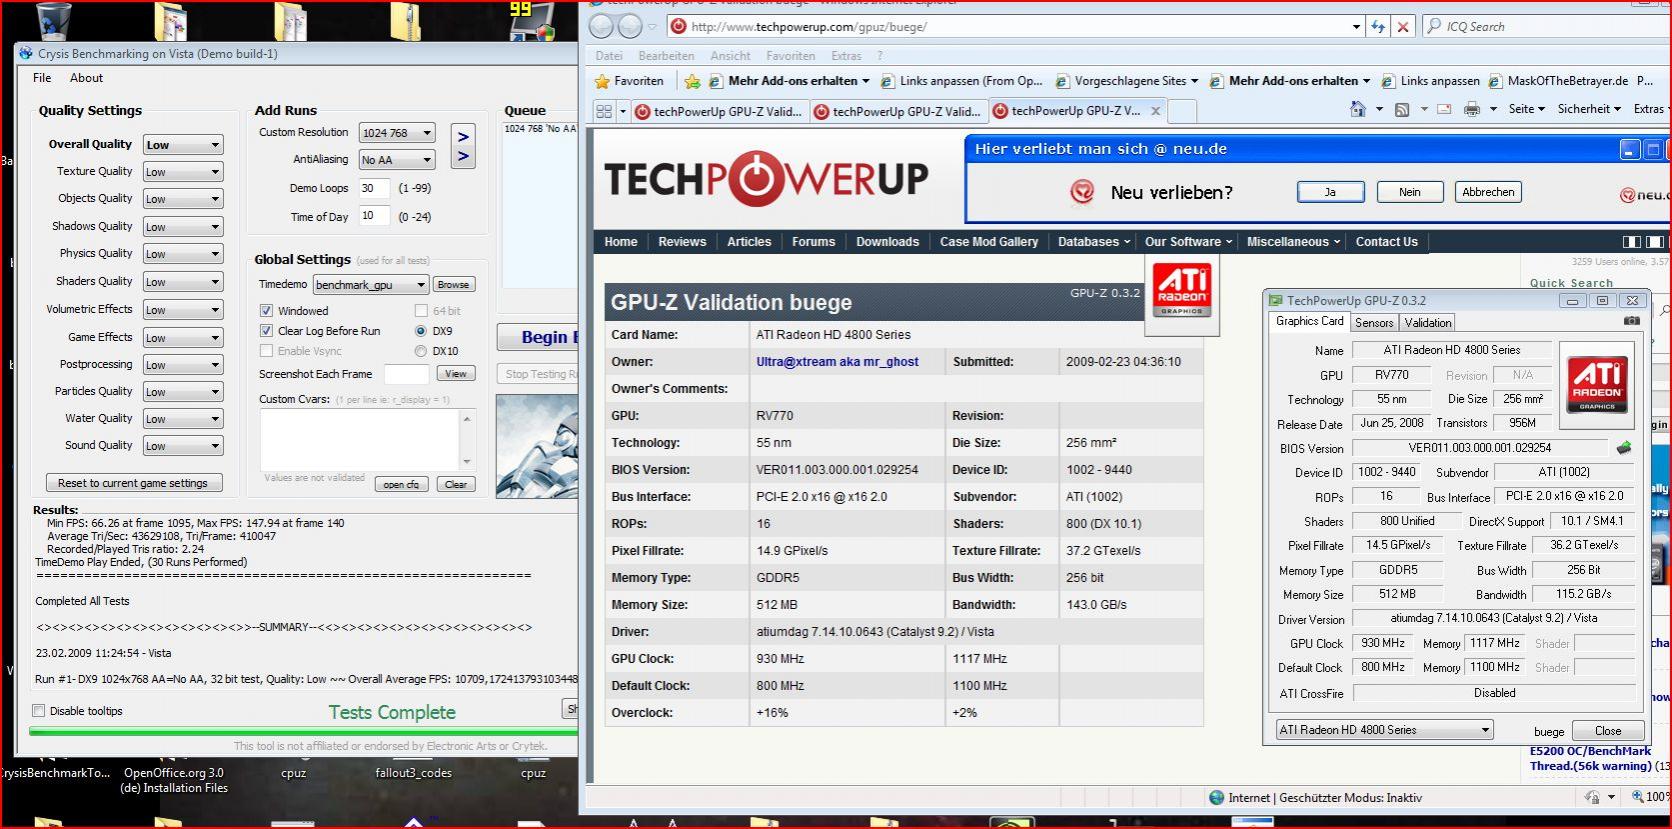The image size is (1672, 829).
Task: Click the Print icon in IE toolbar
Action: (x=1472, y=109)
